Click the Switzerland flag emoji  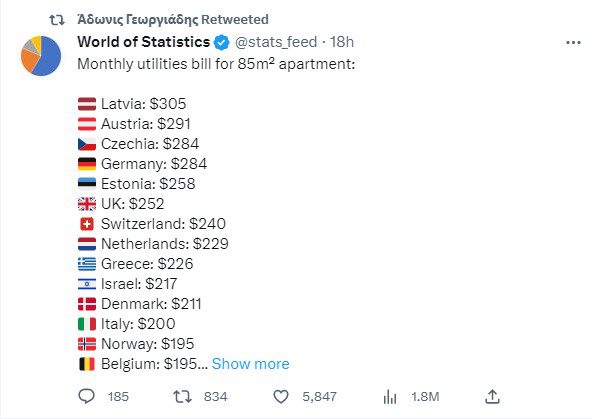click(87, 224)
